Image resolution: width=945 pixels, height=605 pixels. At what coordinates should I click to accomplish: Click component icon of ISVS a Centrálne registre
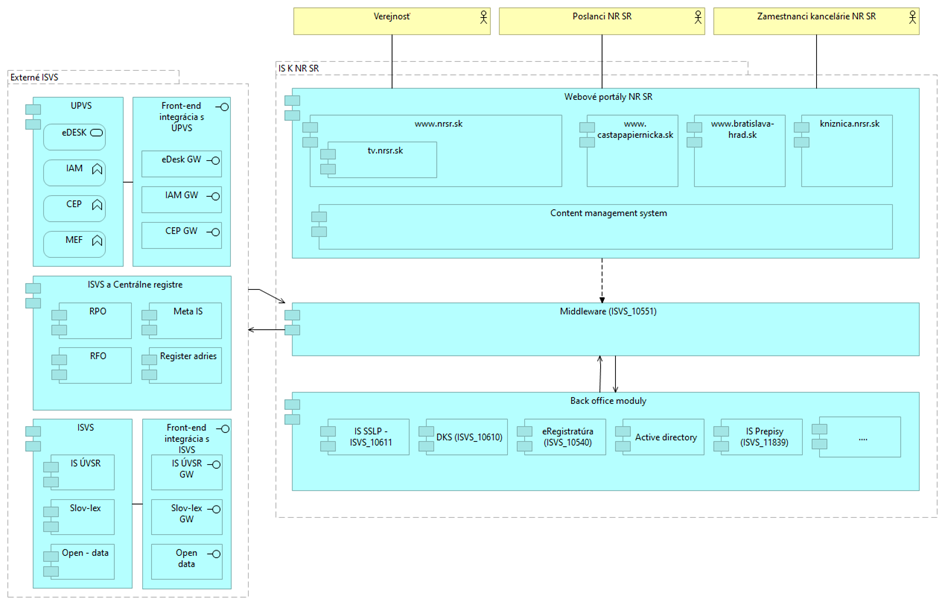[x=33, y=296]
